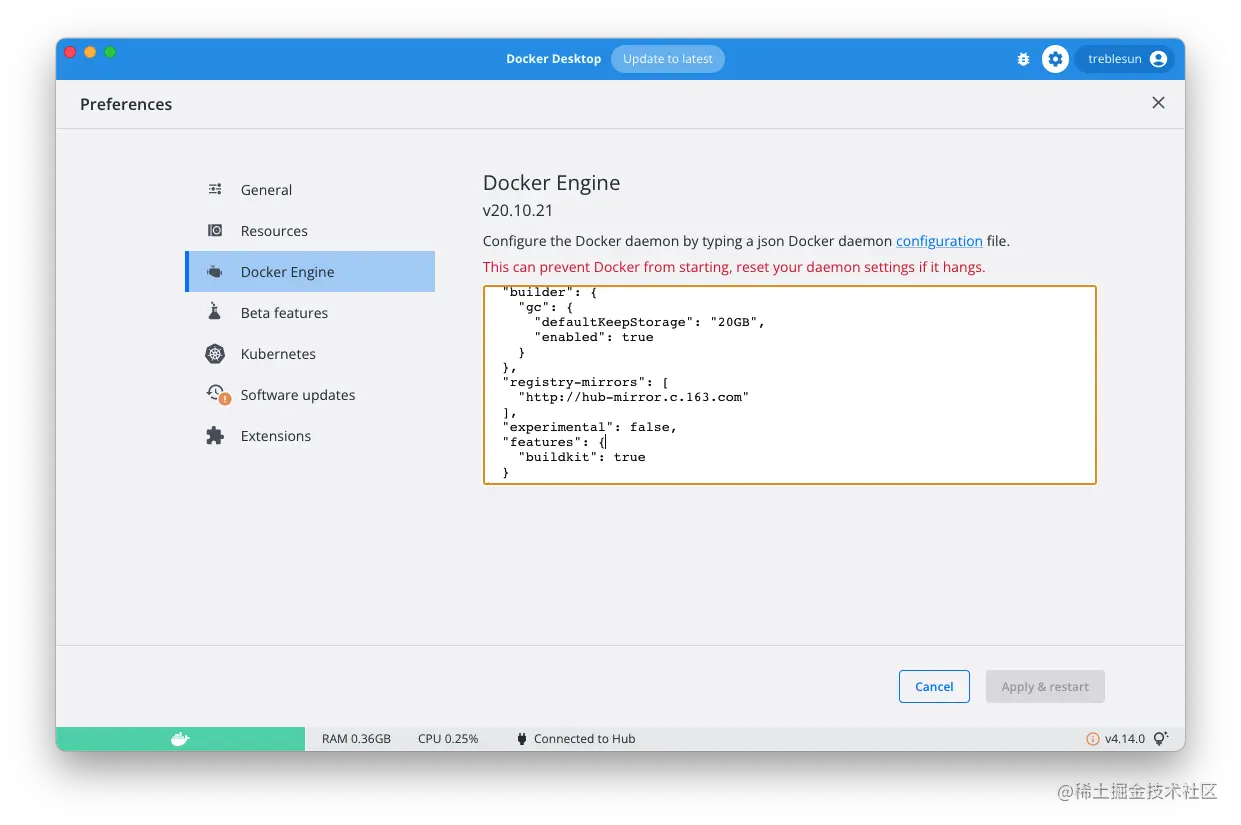The width and height of the screenshot is (1241, 825).
Task: Click the Resources camera-like icon
Action: [215, 230]
